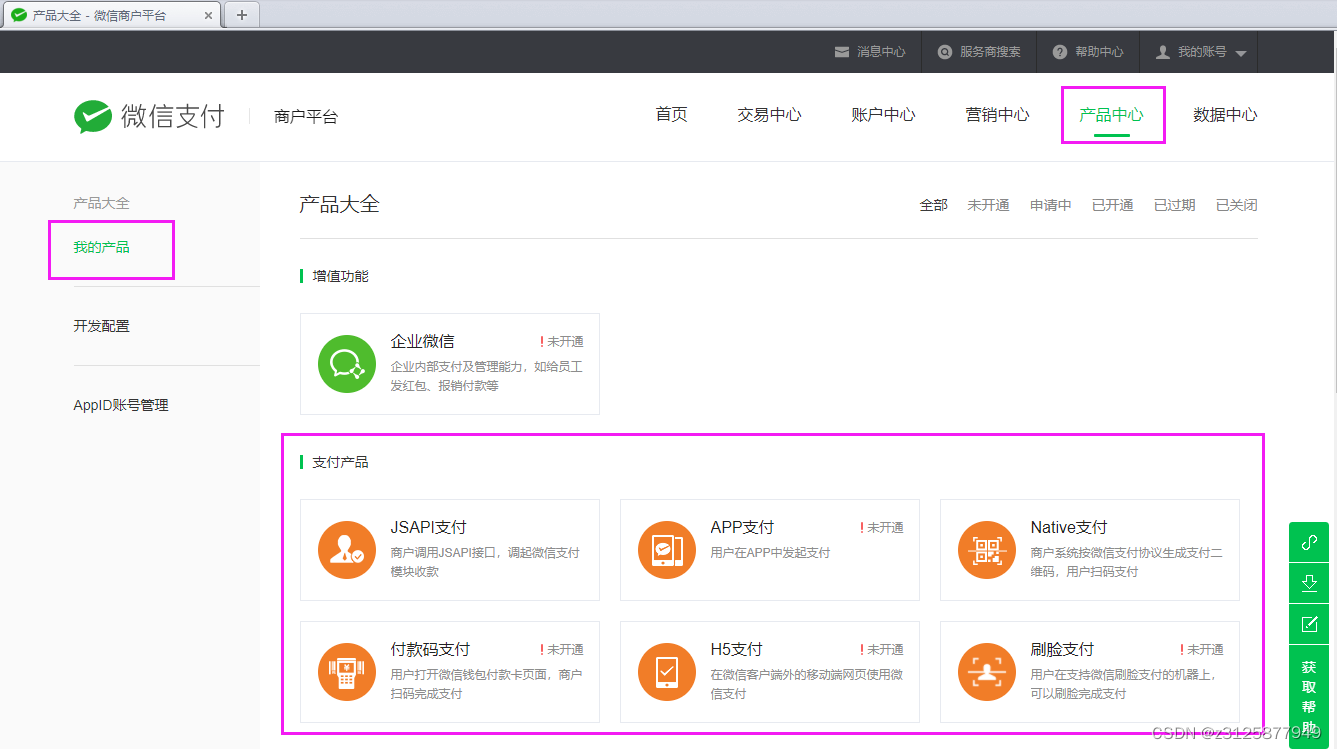This screenshot has width=1337, height=749.
Task: Click Native支付 description about 二维码
Action: [1126, 562]
